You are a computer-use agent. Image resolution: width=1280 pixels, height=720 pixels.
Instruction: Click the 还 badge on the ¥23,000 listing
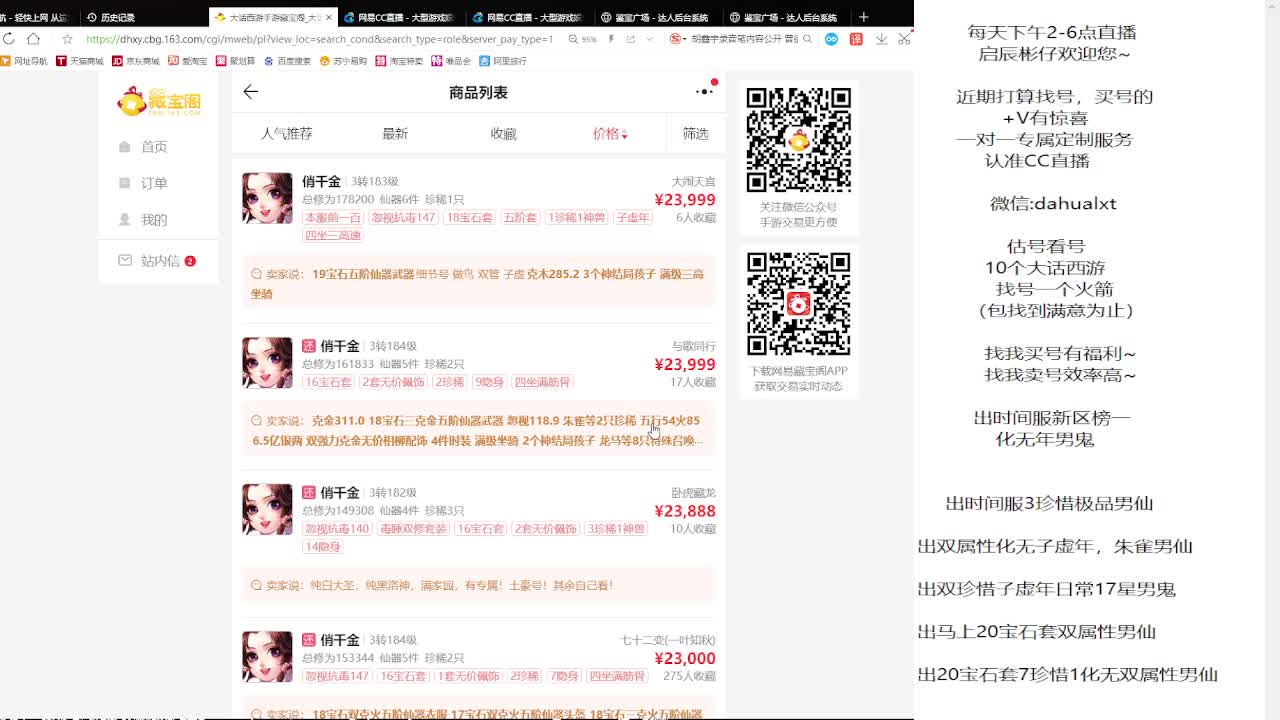click(309, 640)
